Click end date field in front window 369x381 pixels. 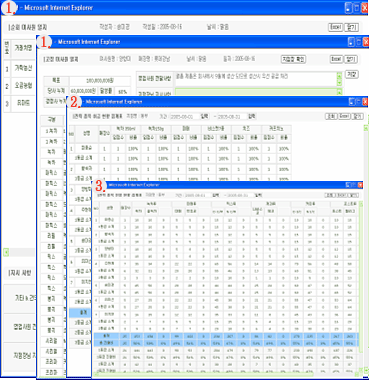coord(240,195)
